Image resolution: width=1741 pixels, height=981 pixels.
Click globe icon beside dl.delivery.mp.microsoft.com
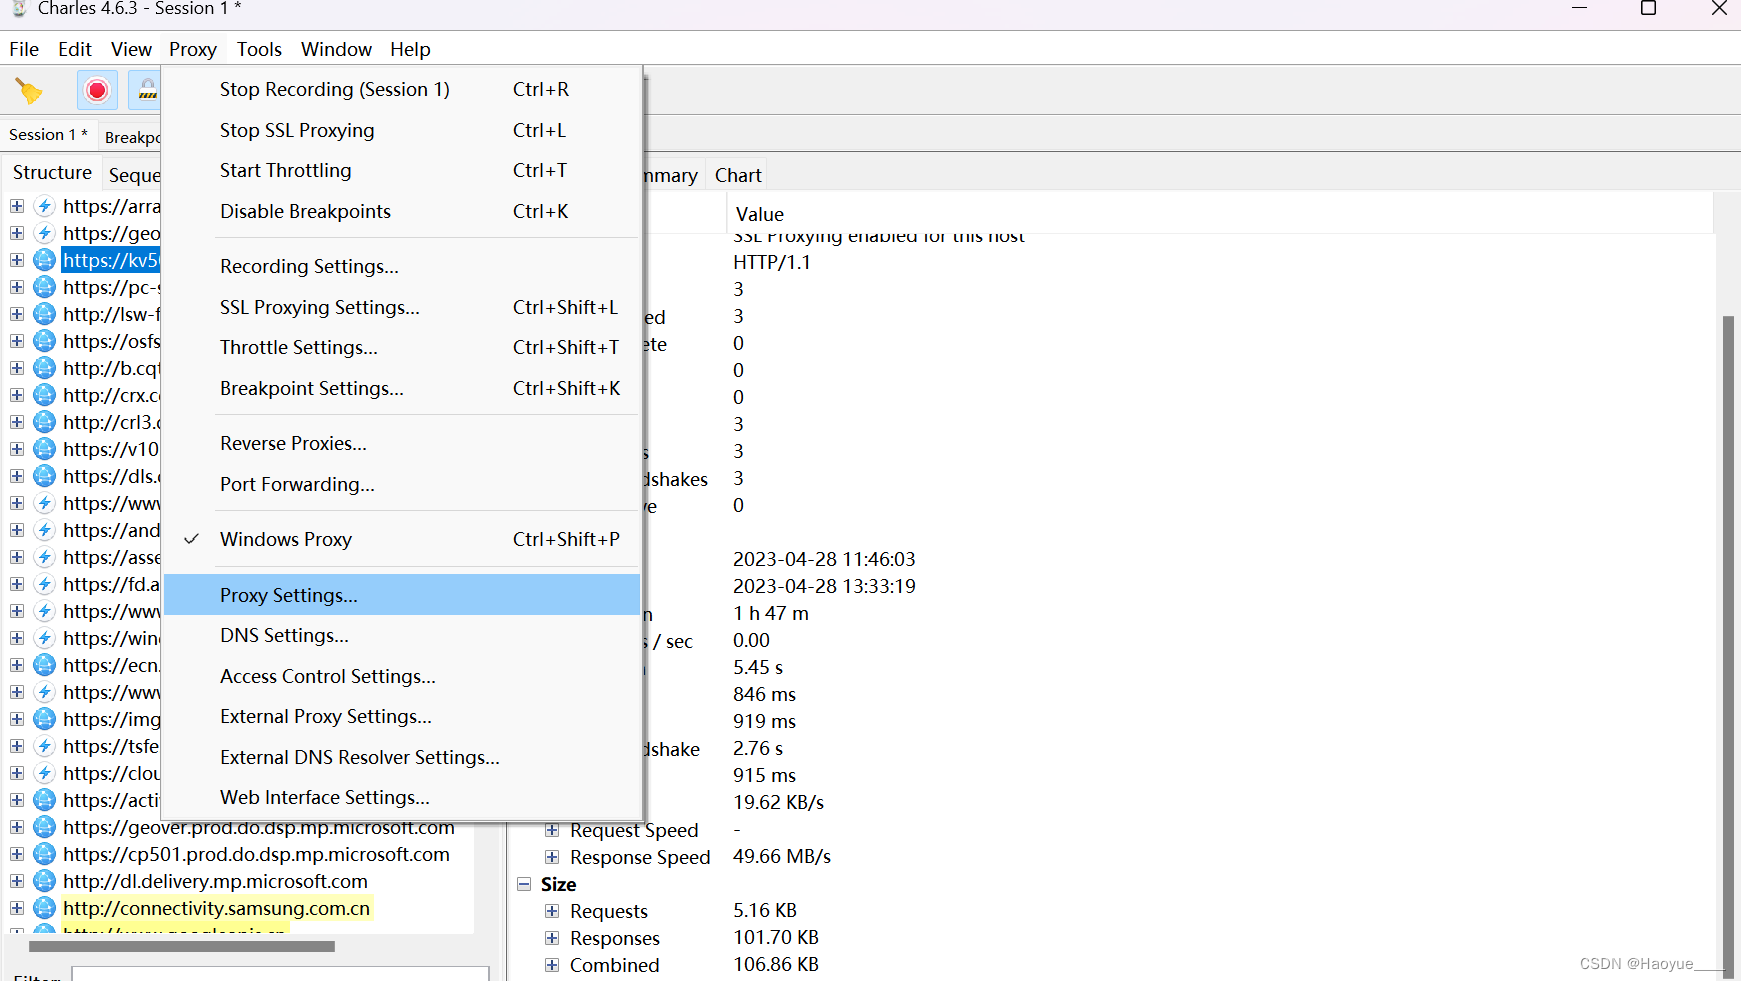click(44, 881)
